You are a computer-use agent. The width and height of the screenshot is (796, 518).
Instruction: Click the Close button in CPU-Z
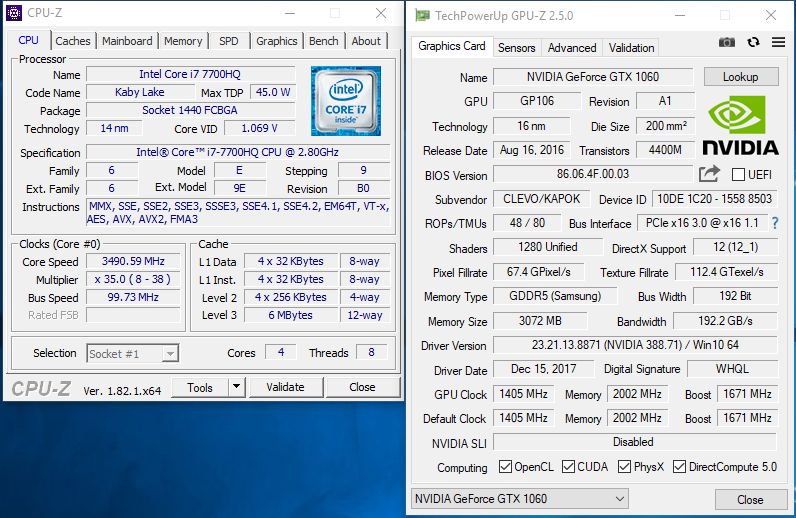[362, 387]
